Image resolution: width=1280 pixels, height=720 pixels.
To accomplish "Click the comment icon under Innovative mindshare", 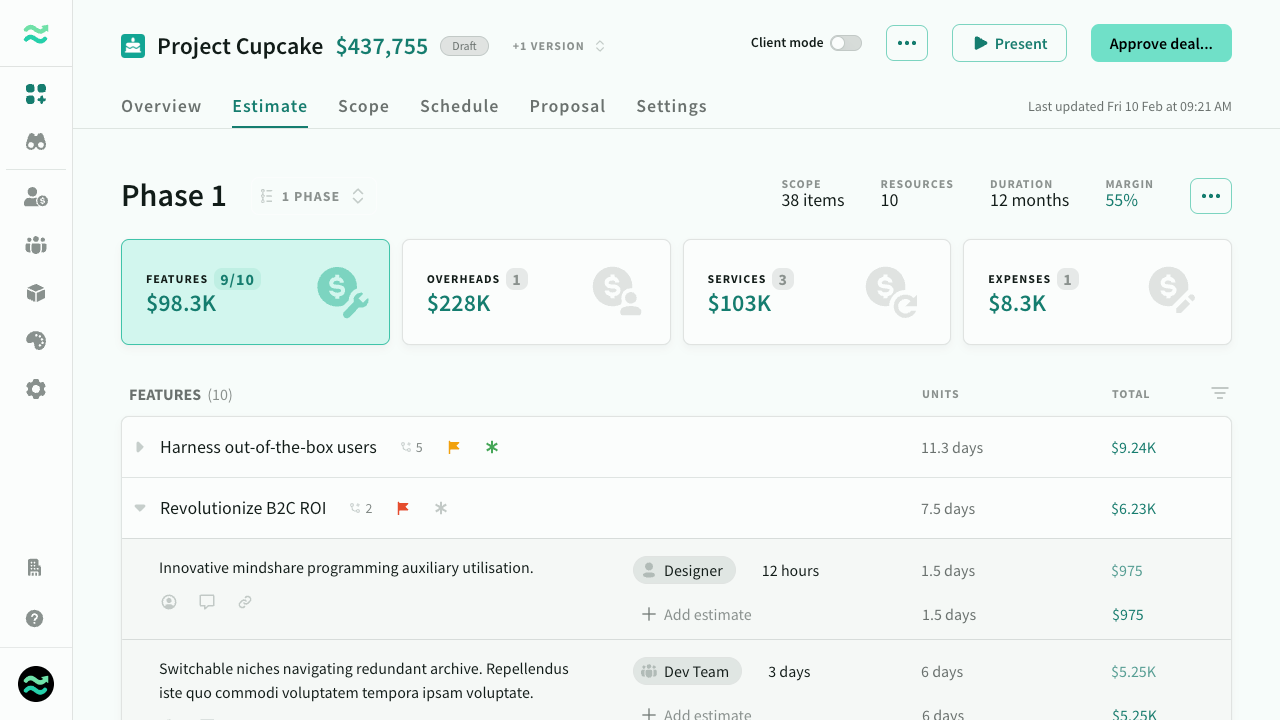I will (x=207, y=602).
